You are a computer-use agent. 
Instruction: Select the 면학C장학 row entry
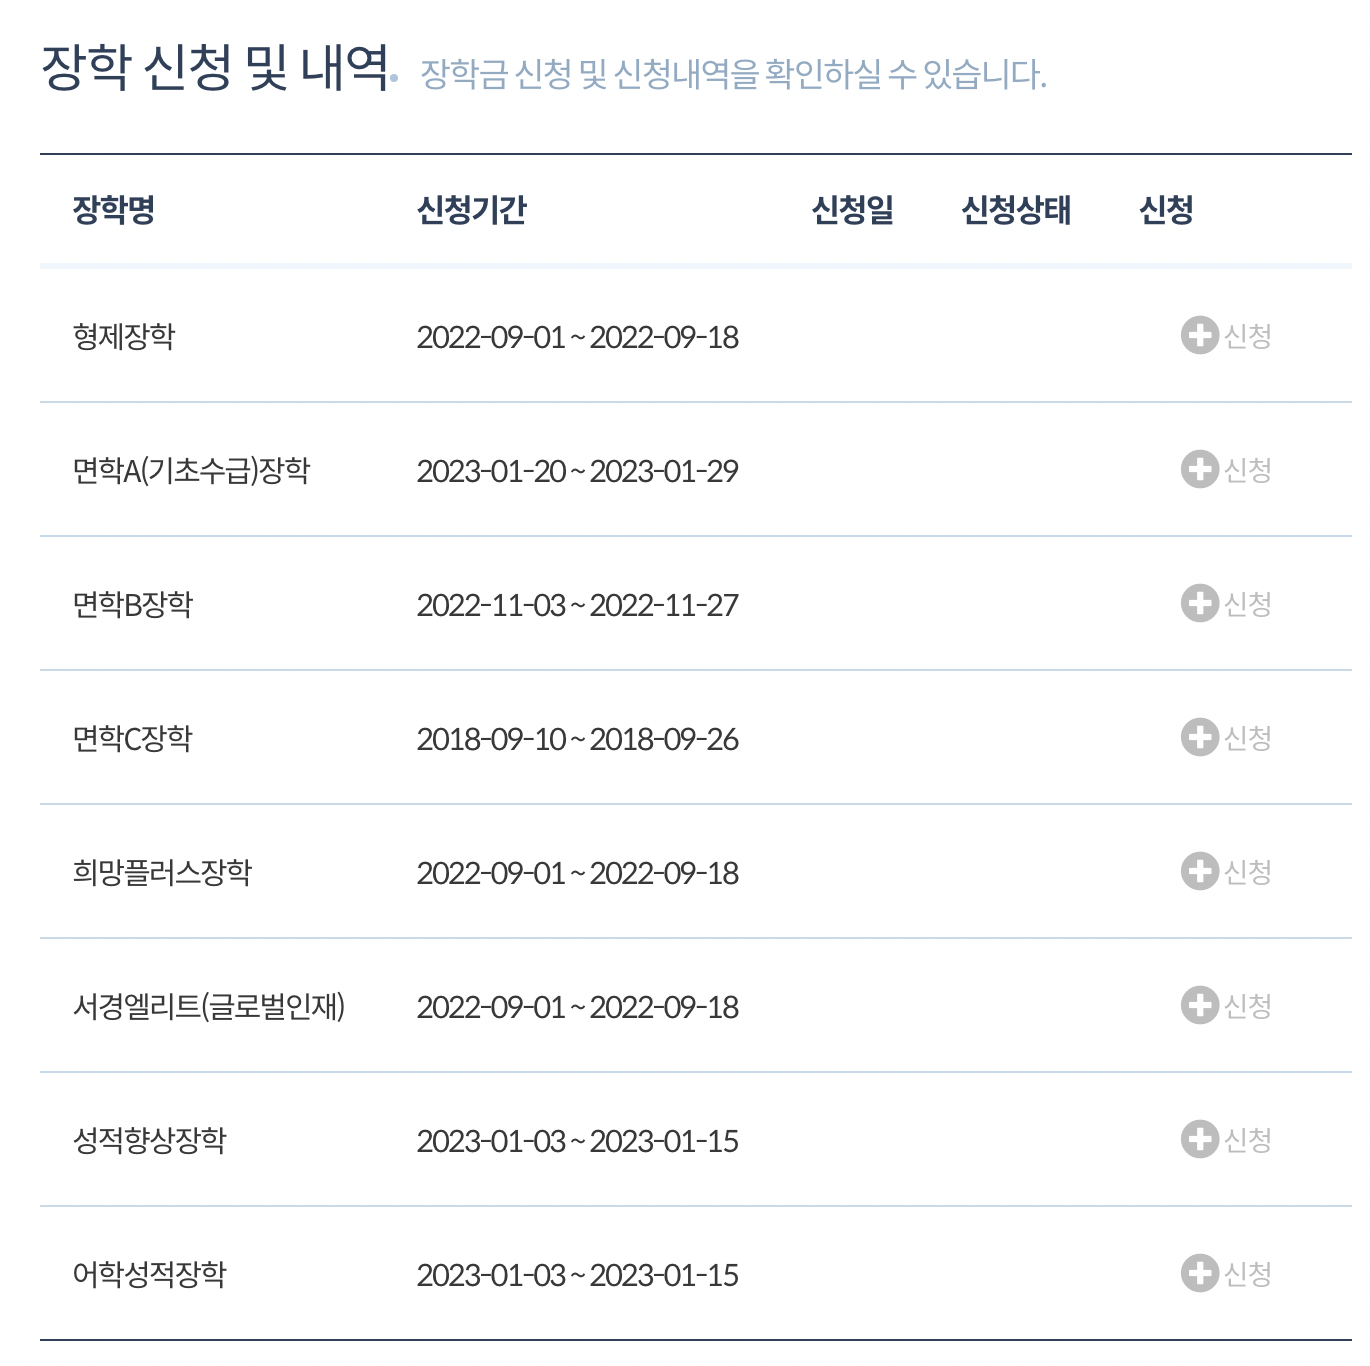pos(132,738)
